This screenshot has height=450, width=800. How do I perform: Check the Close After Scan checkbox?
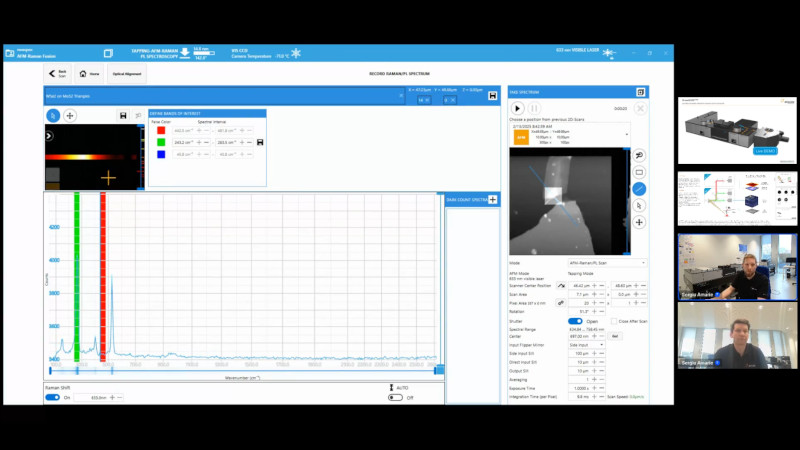613,321
